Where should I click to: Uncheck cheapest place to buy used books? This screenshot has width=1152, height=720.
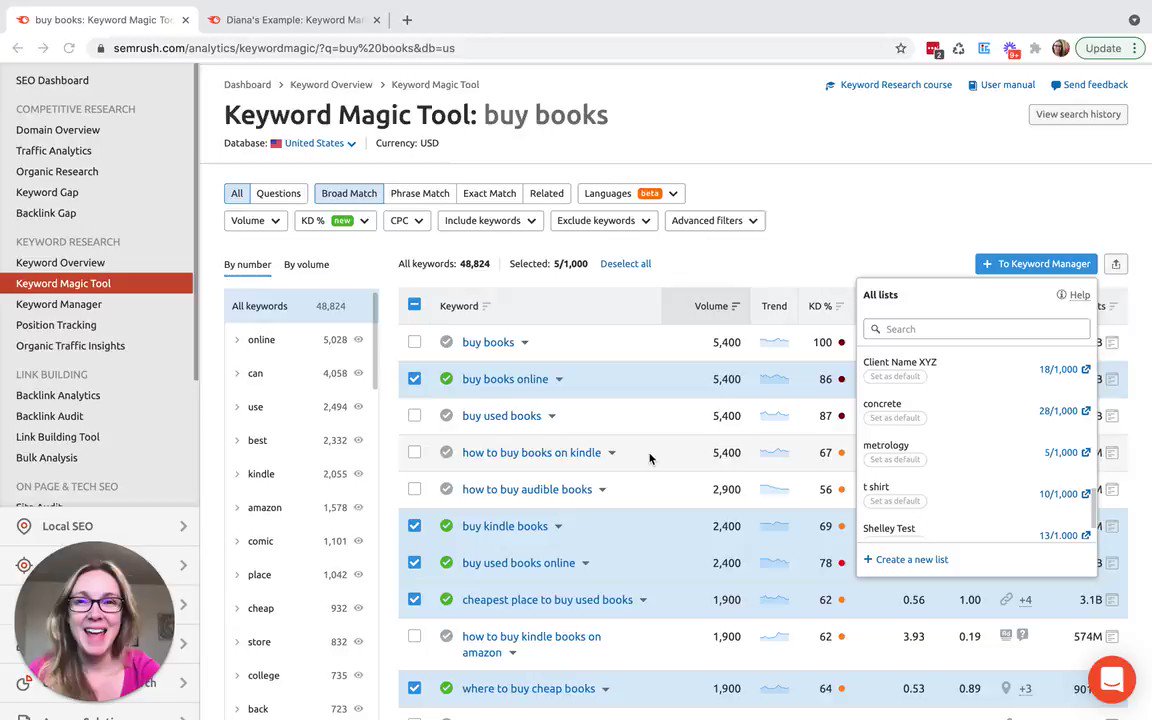pyautogui.click(x=414, y=599)
